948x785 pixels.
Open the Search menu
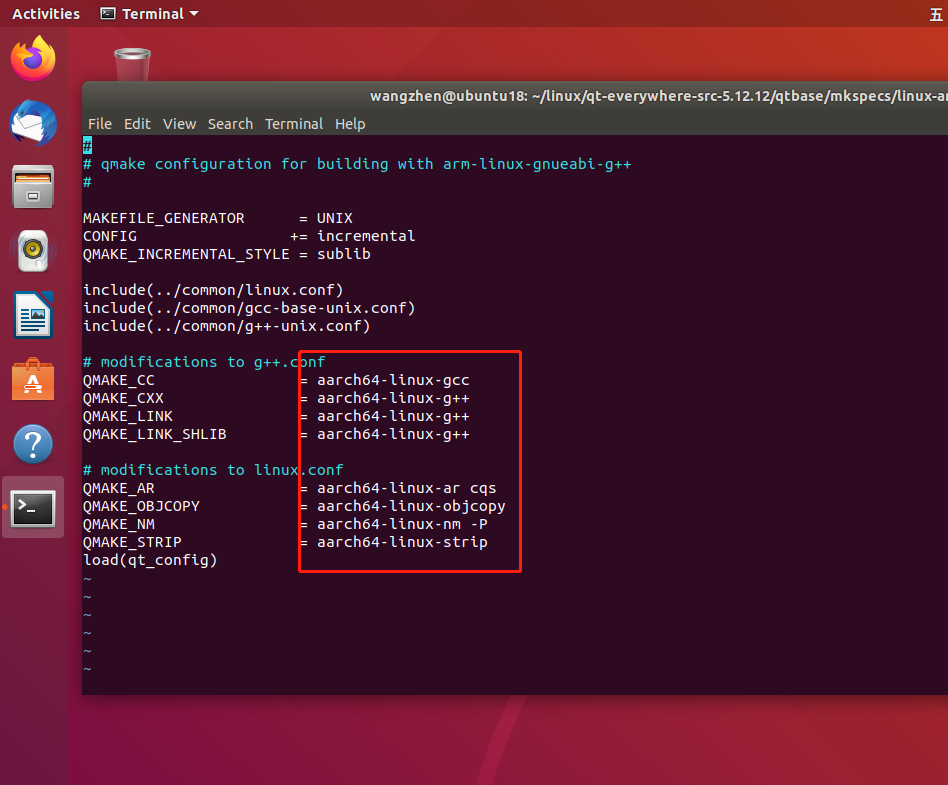pyautogui.click(x=230, y=124)
